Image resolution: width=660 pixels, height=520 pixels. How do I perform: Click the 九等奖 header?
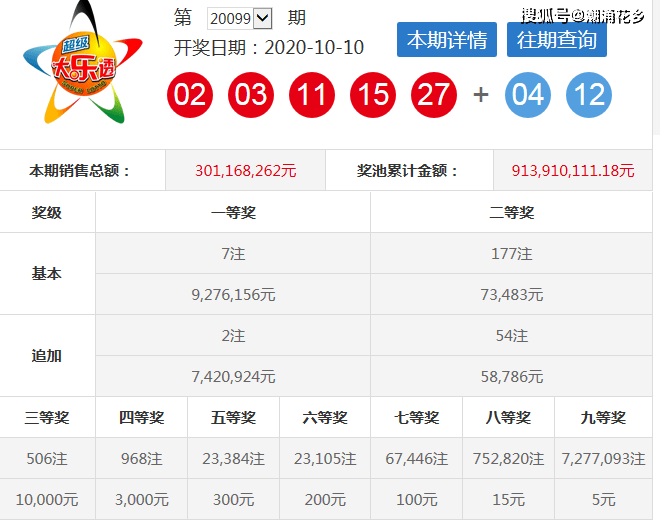tap(603, 418)
